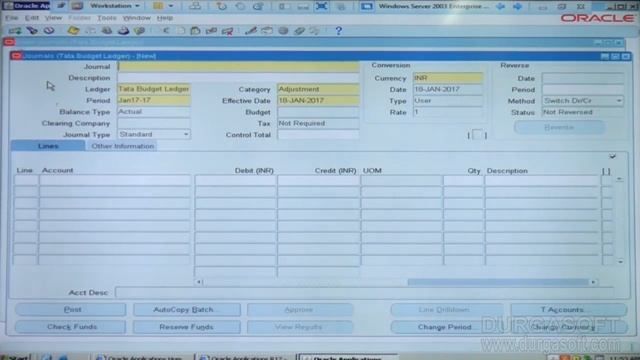Click the first row Account cell
The height and width of the screenshot is (360, 640).
115,180
